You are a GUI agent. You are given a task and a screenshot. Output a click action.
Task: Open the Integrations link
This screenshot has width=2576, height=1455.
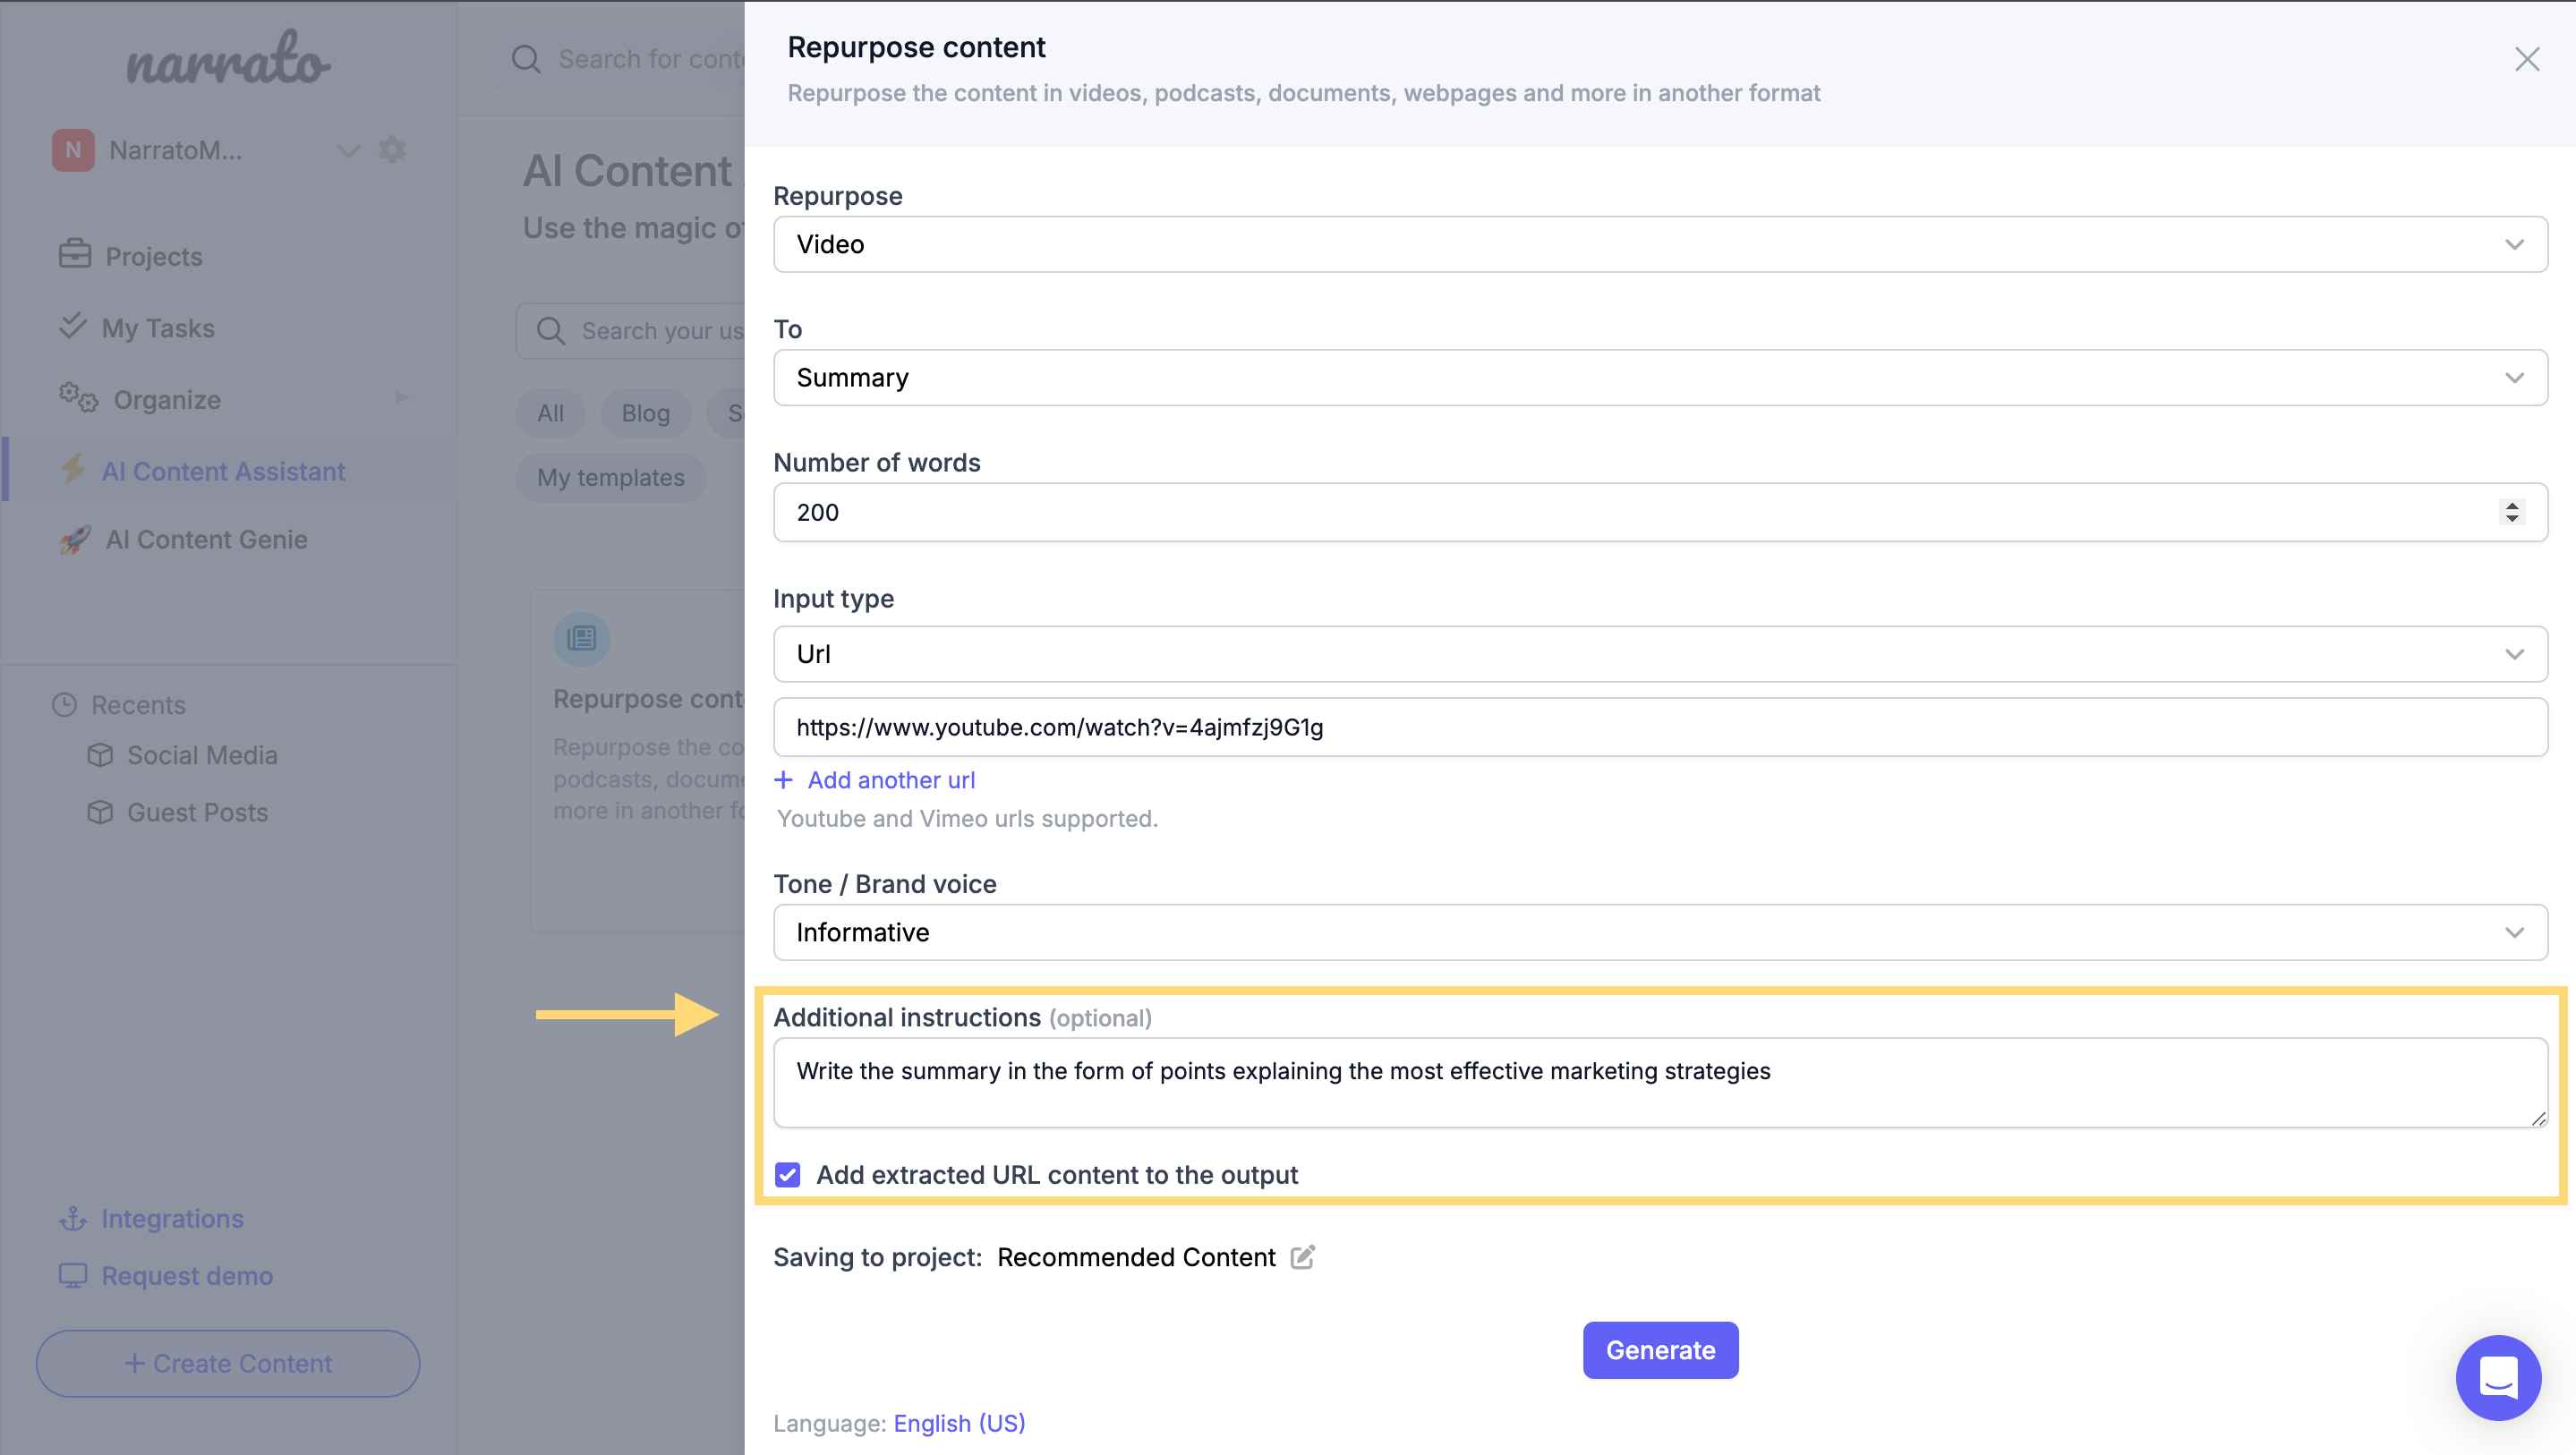[172, 1218]
